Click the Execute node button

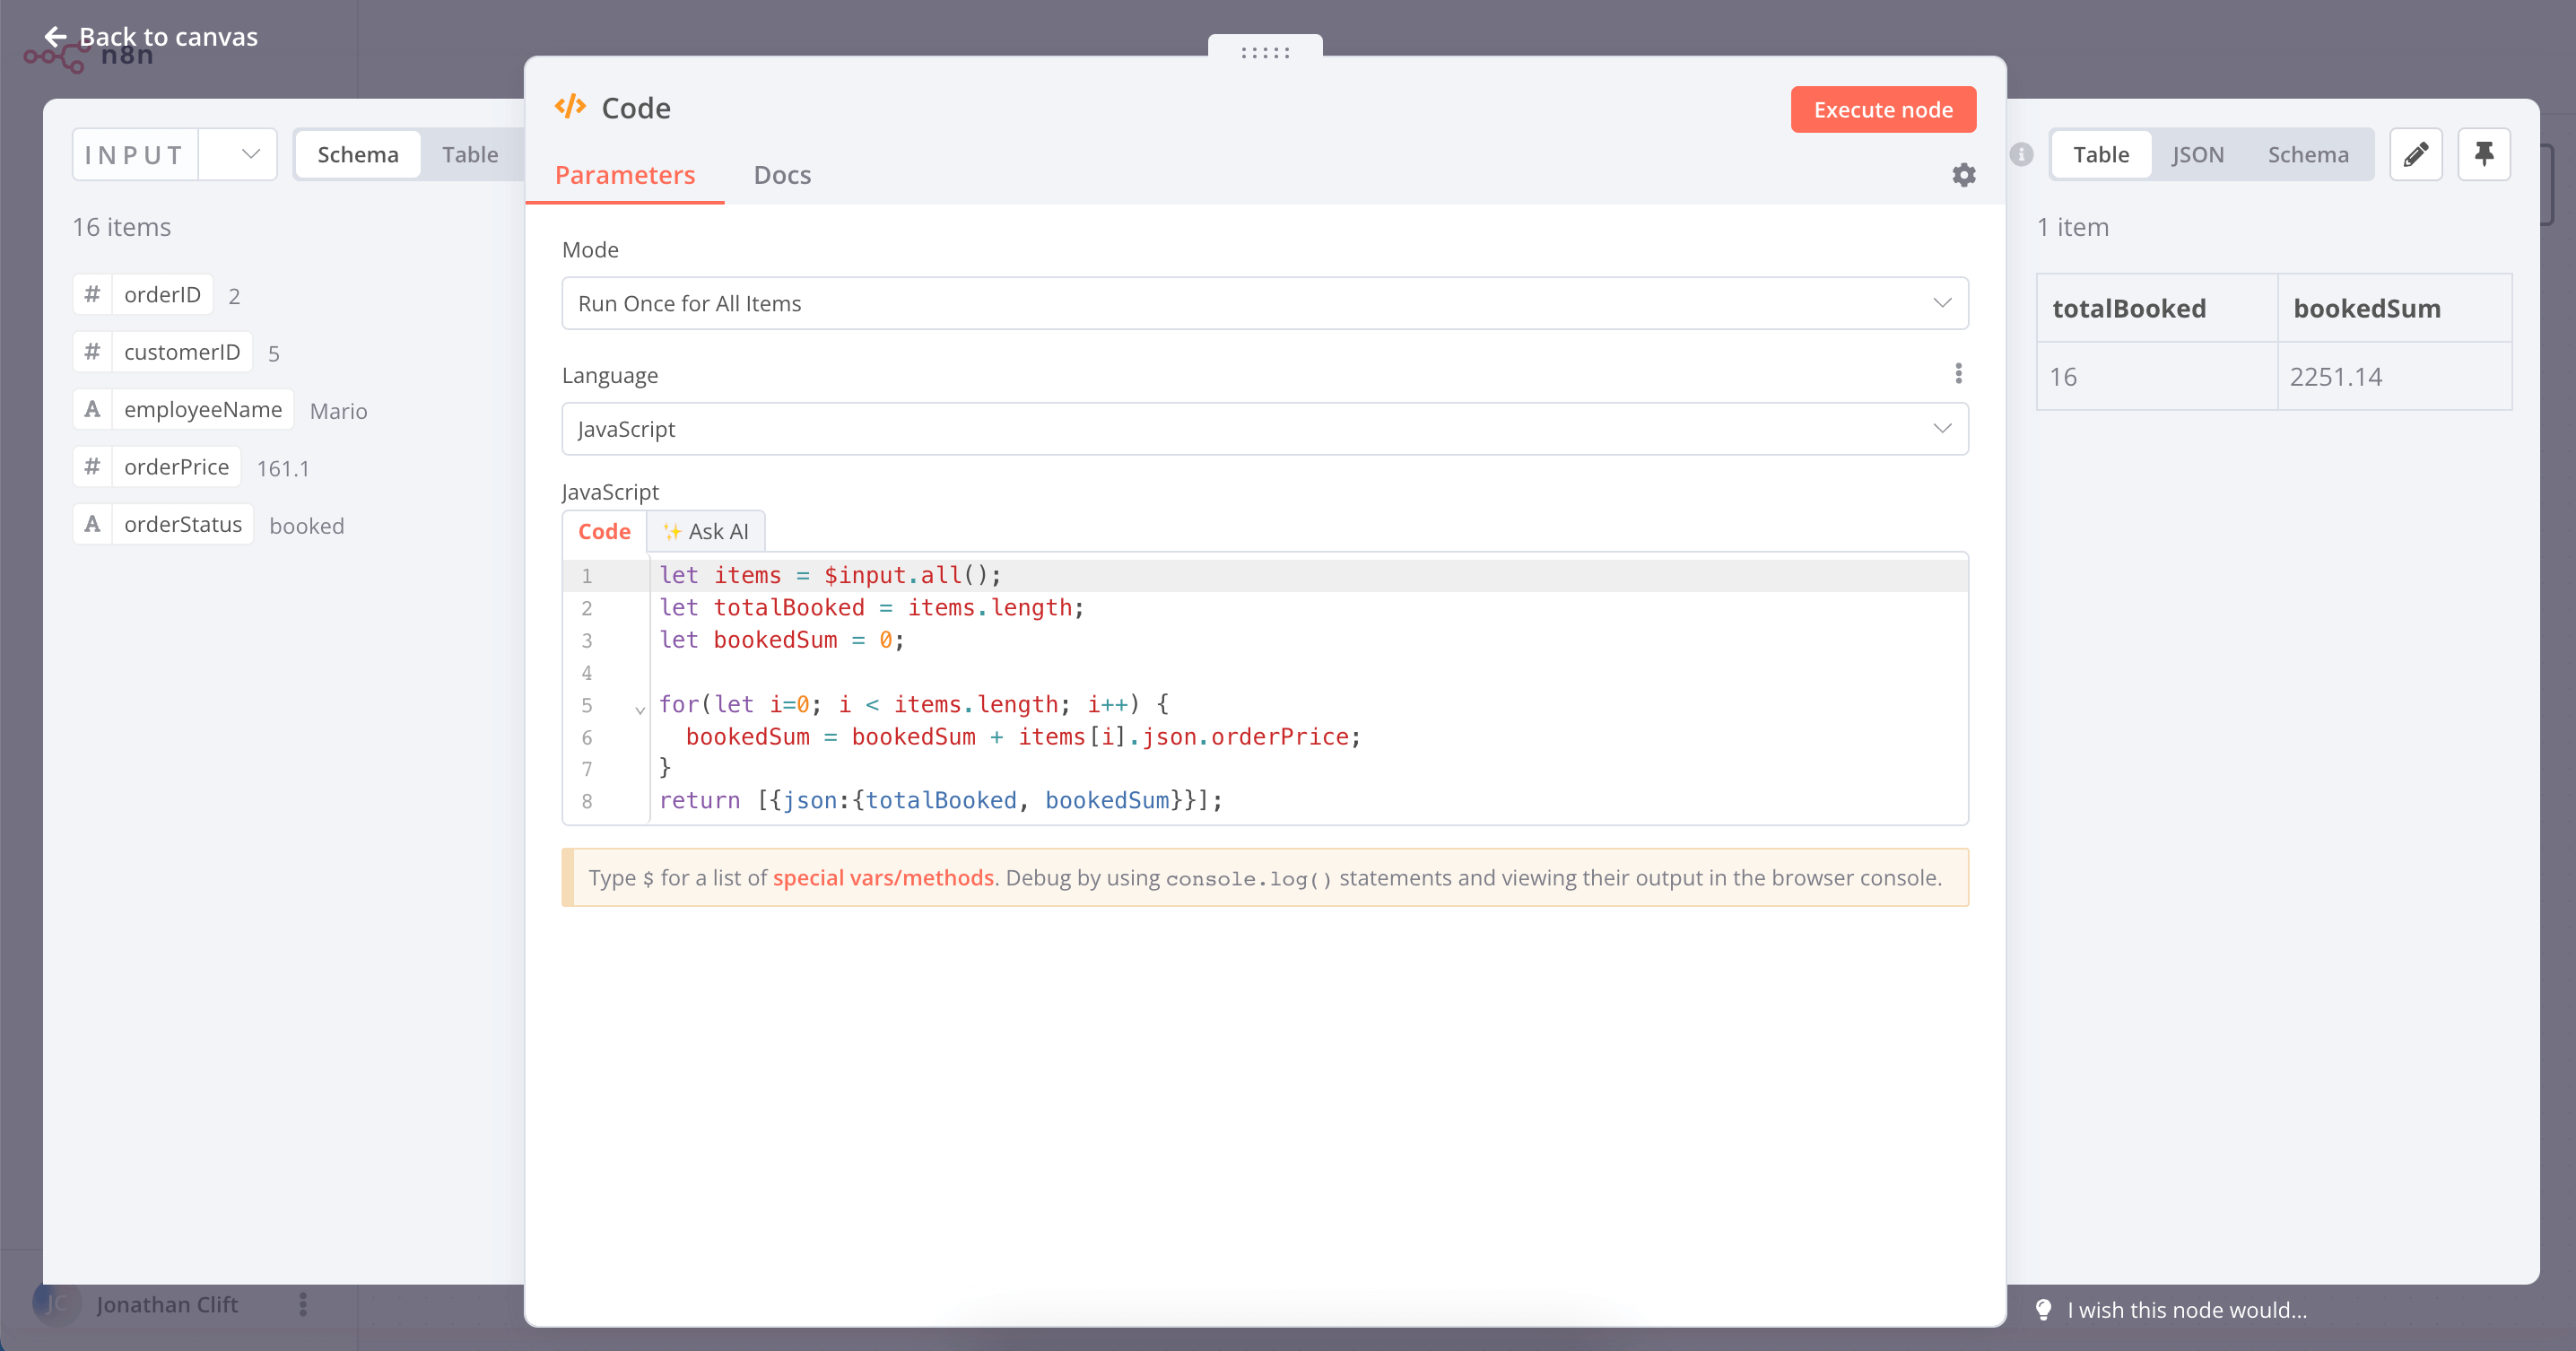pyautogui.click(x=1883, y=109)
